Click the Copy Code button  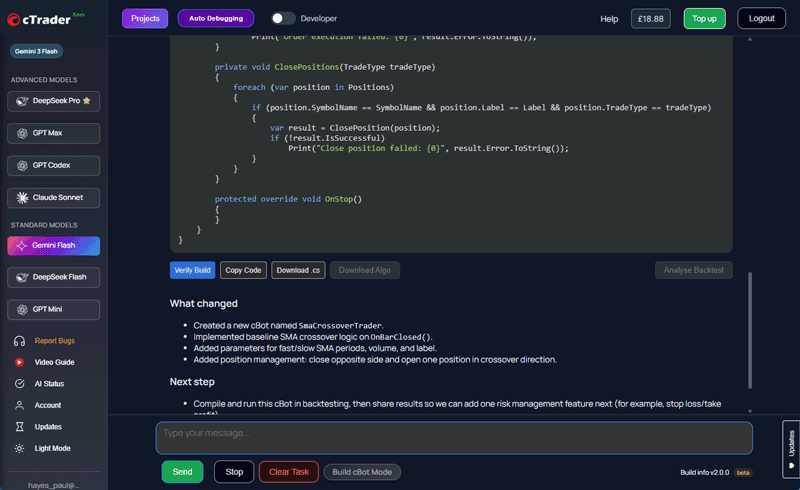243,270
